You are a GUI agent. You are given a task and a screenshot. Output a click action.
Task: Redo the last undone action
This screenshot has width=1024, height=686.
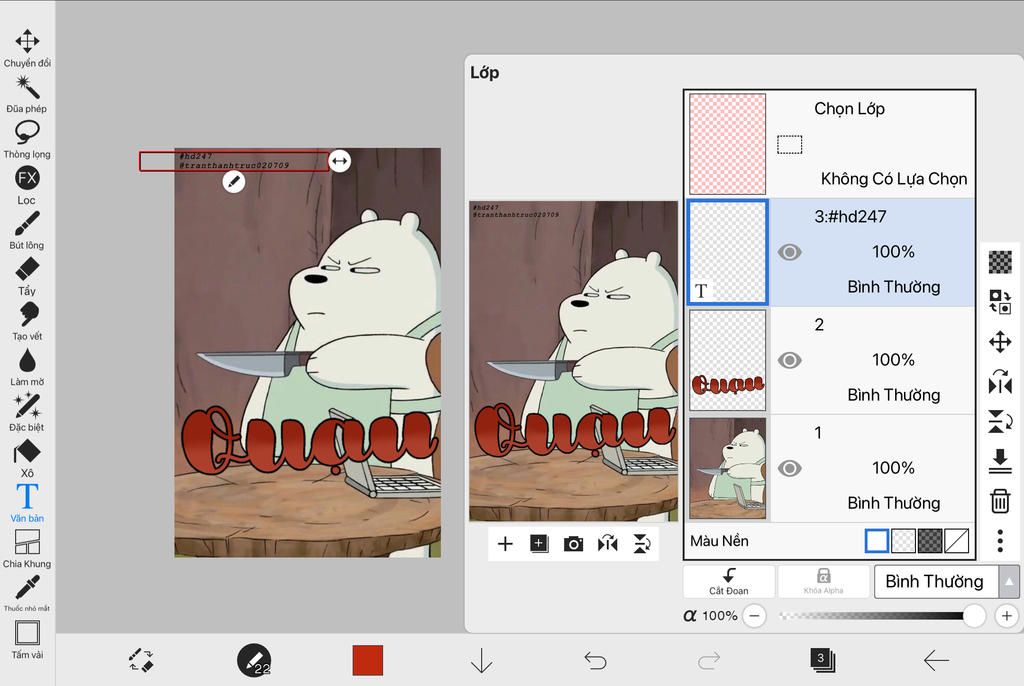click(x=709, y=661)
